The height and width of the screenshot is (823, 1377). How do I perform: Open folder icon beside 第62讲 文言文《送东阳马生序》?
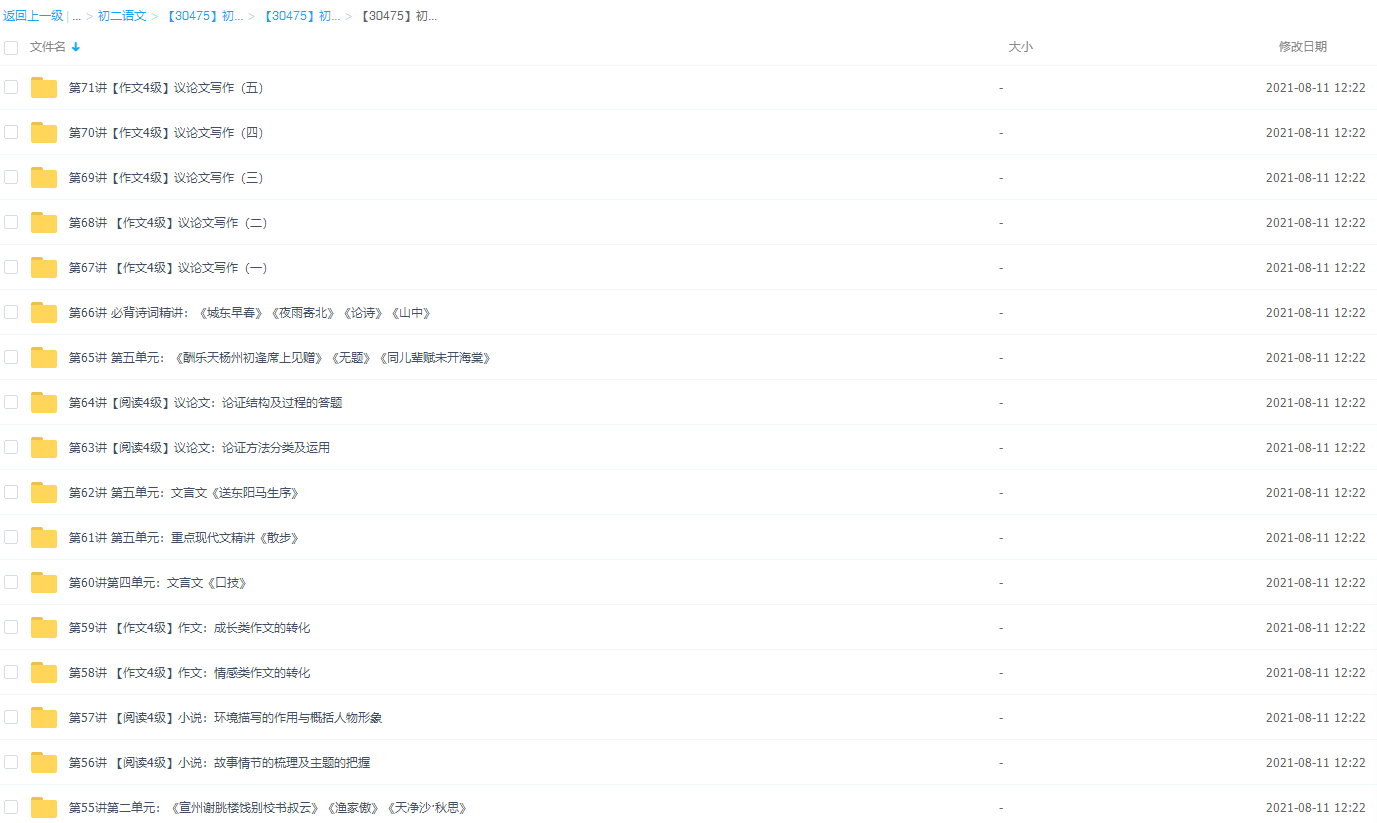(x=43, y=492)
